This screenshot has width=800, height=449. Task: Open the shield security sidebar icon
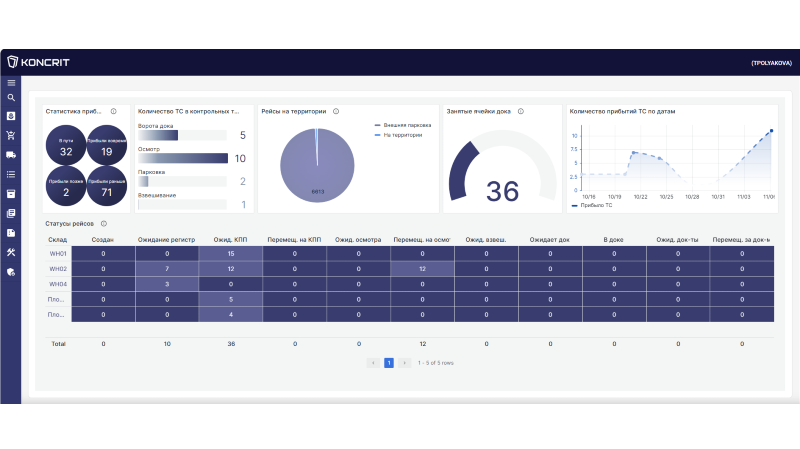(x=11, y=272)
